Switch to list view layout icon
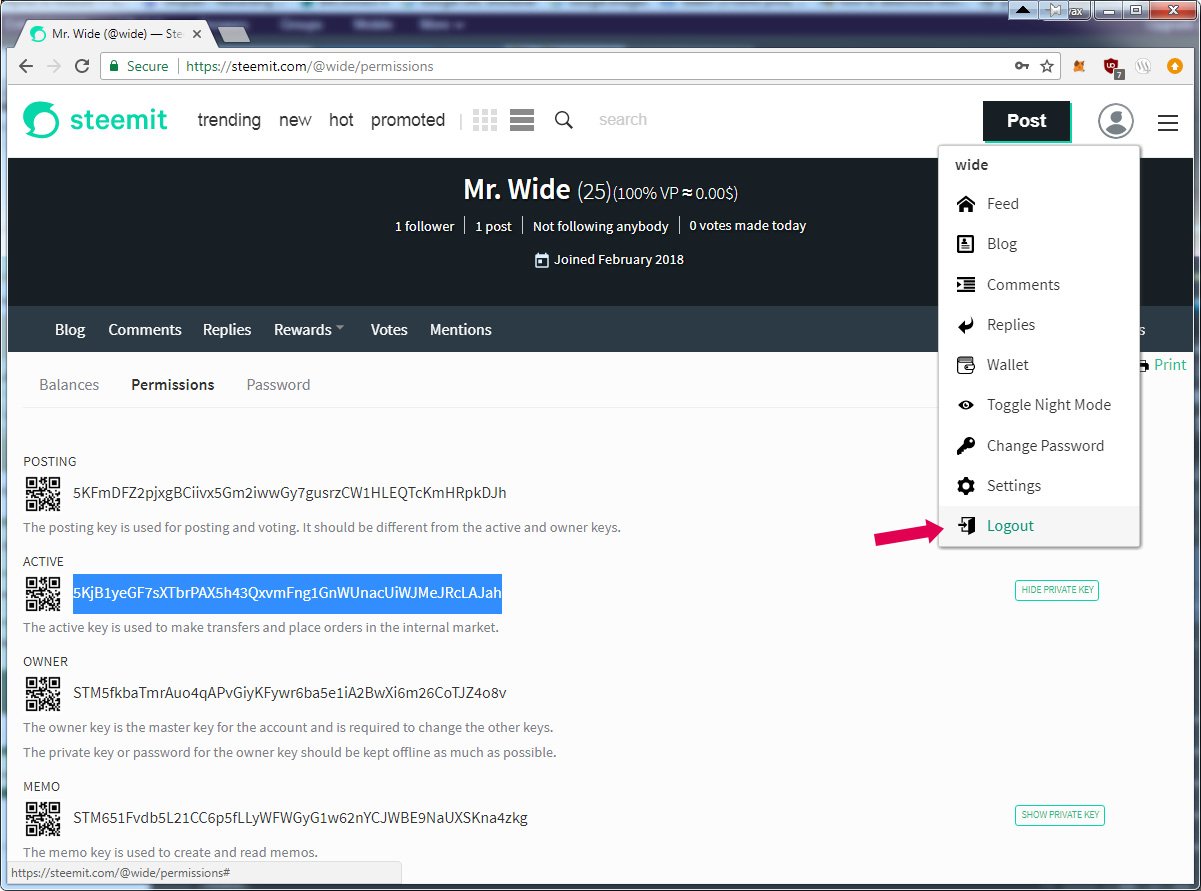 tap(521, 120)
